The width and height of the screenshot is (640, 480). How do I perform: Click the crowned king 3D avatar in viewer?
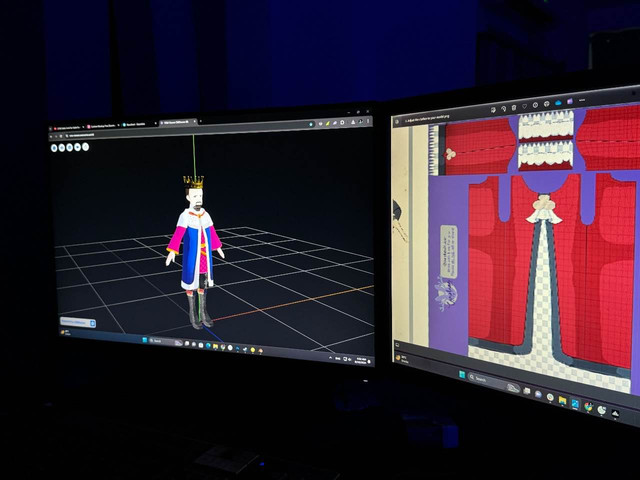coord(196,251)
